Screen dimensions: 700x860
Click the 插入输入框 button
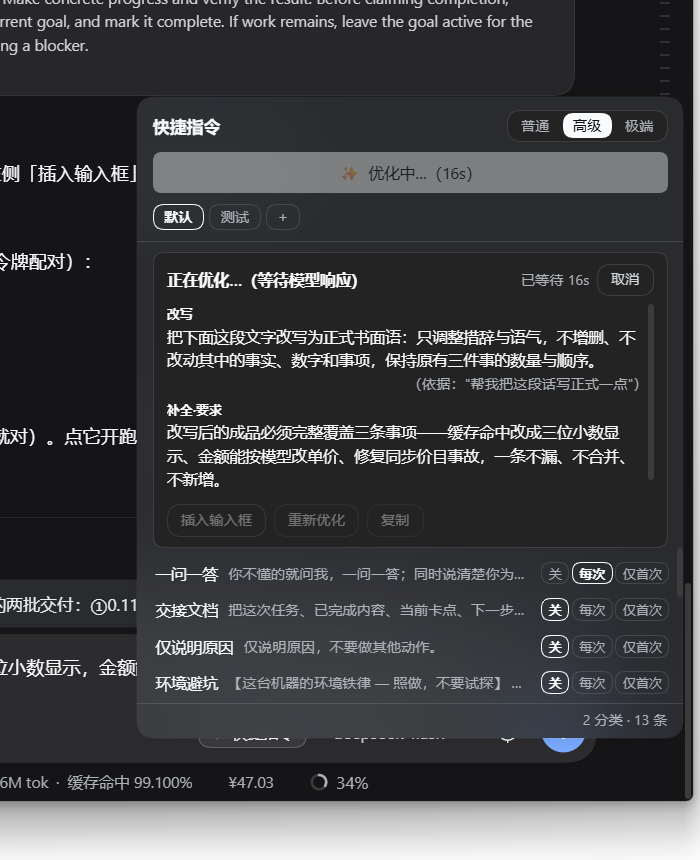216,520
